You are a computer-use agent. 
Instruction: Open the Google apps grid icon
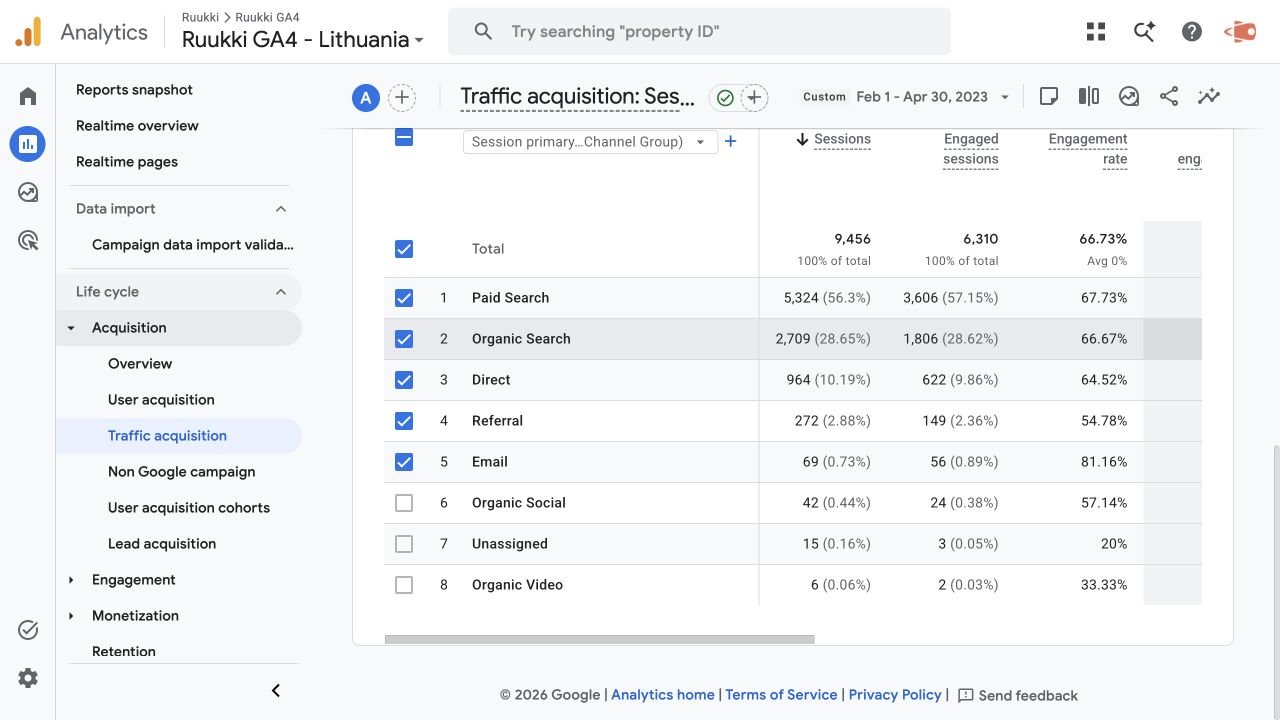click(x=1096, y=32)
